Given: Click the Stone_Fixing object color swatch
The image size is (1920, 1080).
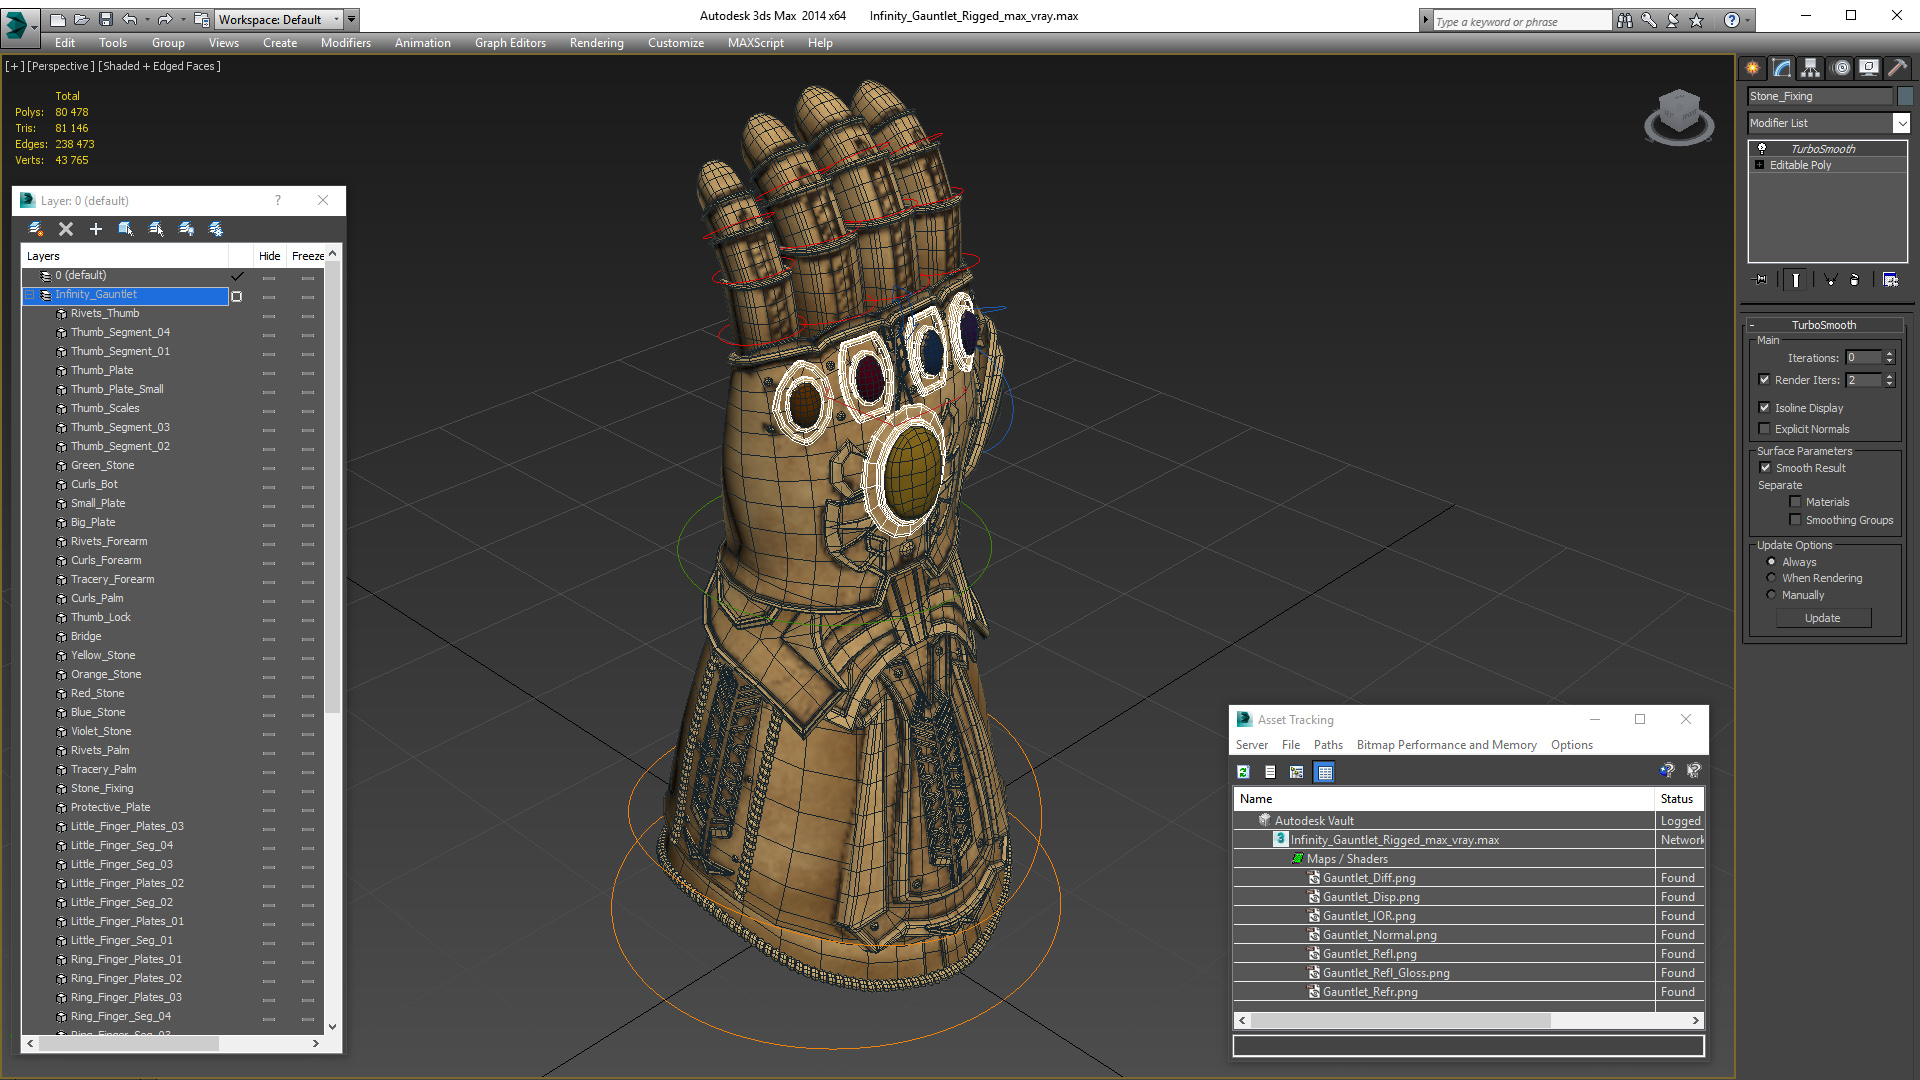Looking at the screenshot, I should tap(1905, 96).
